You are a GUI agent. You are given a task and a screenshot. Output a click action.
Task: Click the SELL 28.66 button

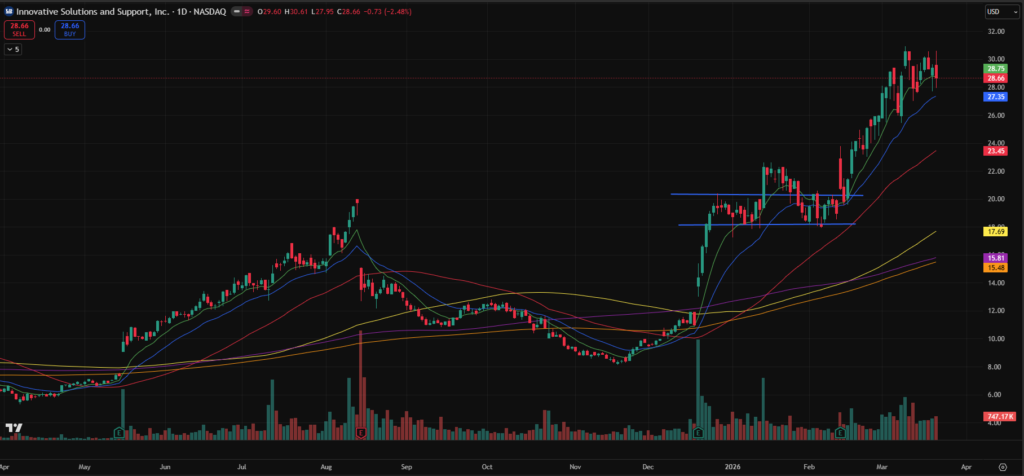click(x=18, y=31)
